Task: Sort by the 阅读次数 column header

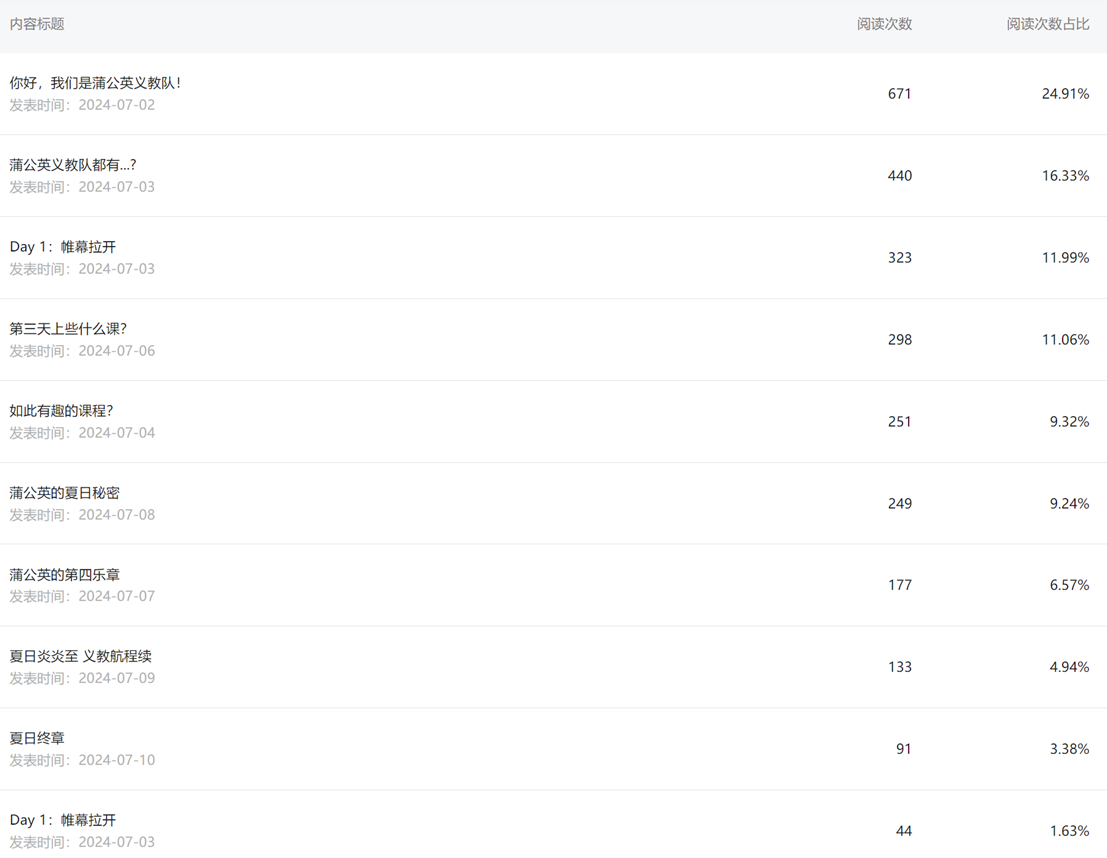Action: [x=884, y=24]
